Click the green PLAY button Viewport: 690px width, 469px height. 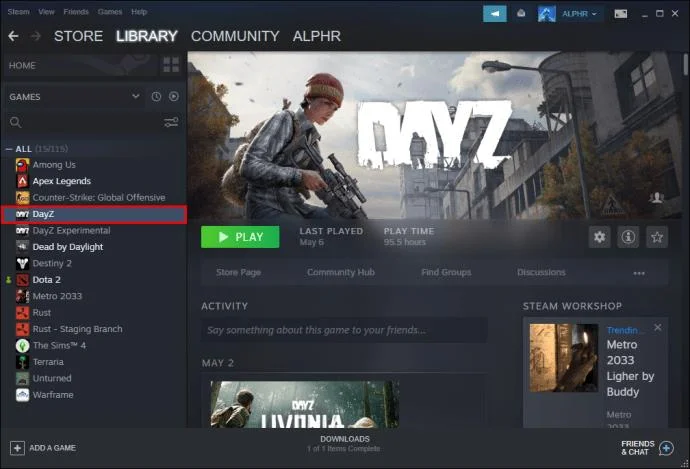tap(240, 237)
